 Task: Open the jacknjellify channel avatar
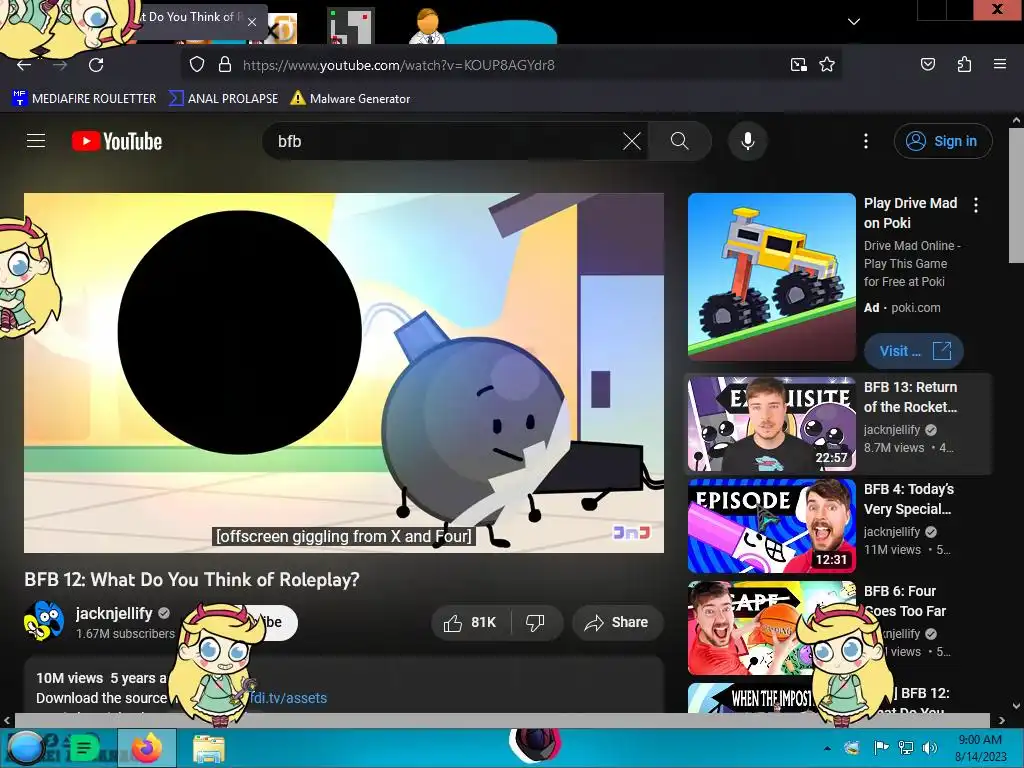coord(44,620)
